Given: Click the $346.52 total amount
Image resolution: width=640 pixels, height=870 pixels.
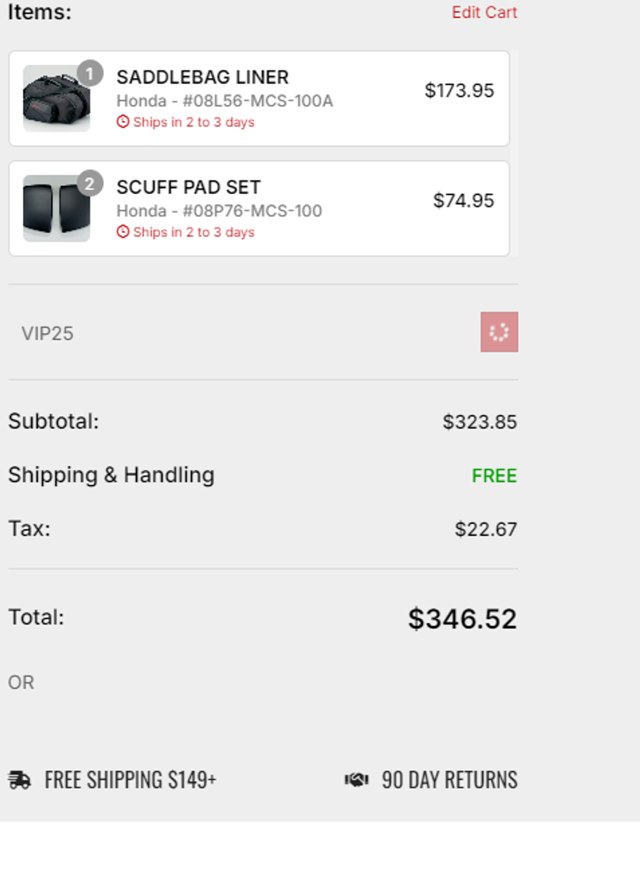Looking at the screenshot, I should [462, 619].
